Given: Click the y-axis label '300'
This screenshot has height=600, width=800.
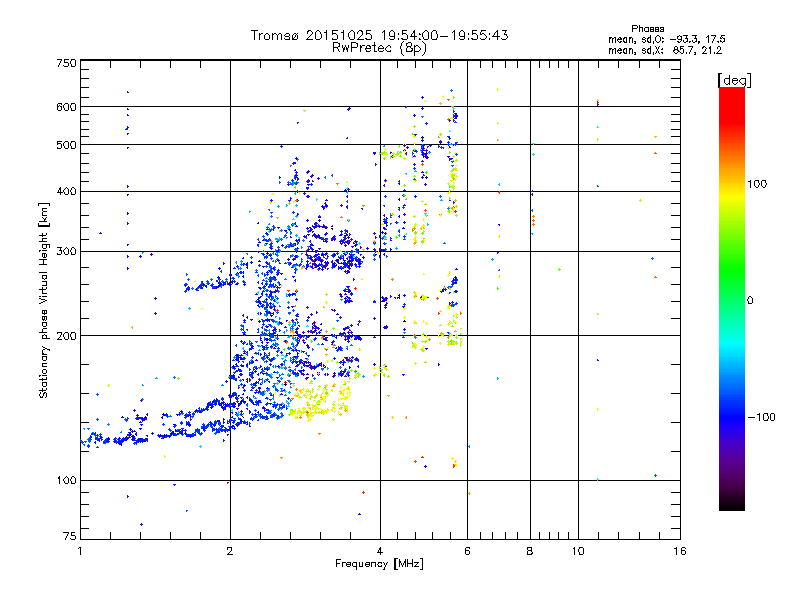Looking at the screenshot, I should [x=66, y=252].
